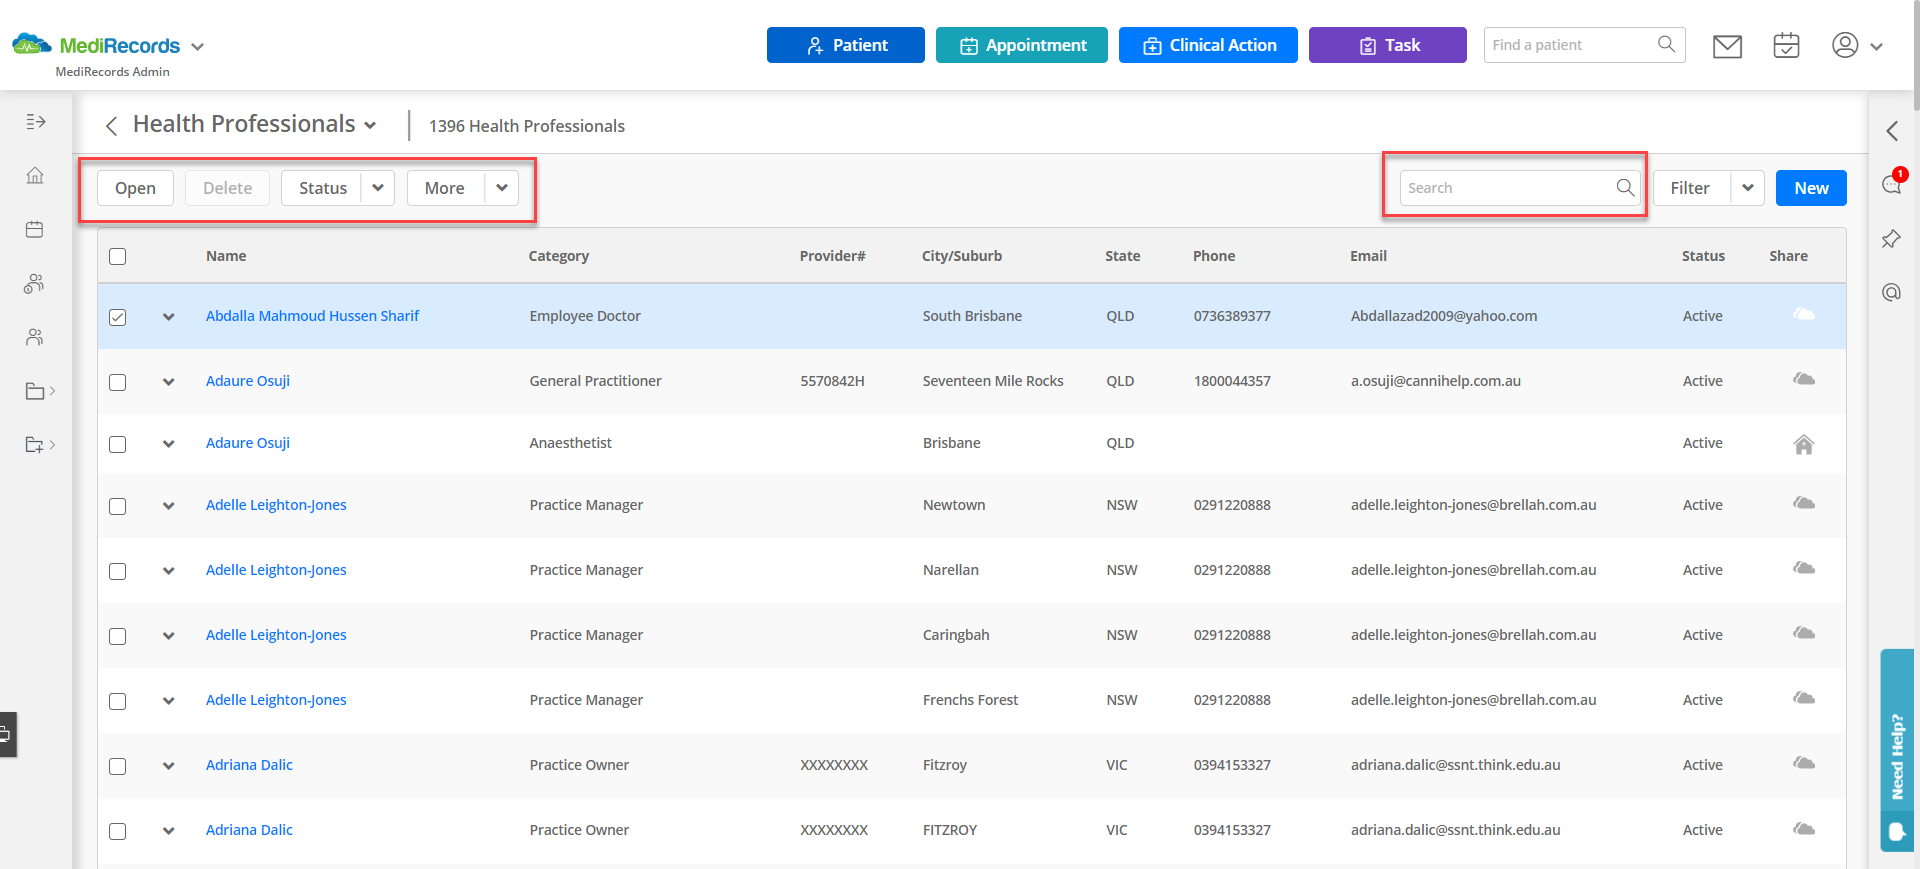Image resolution: width=1920 pixels, height=869 pixels.
Task: Click the State column header
Action: (1122, 256)
